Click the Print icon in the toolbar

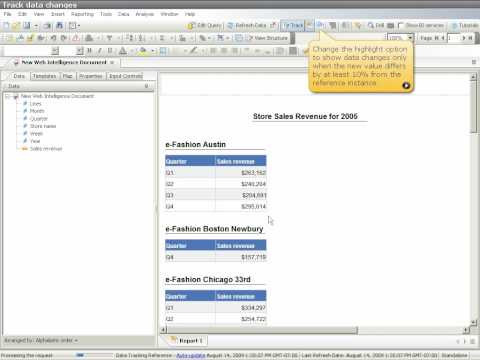click(x=59, y=25)
